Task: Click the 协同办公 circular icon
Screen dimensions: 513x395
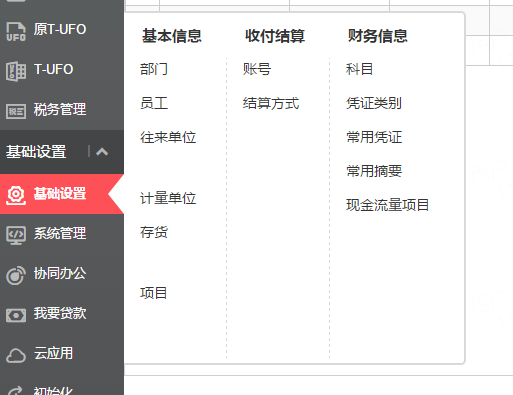Action: coord(16,275)
